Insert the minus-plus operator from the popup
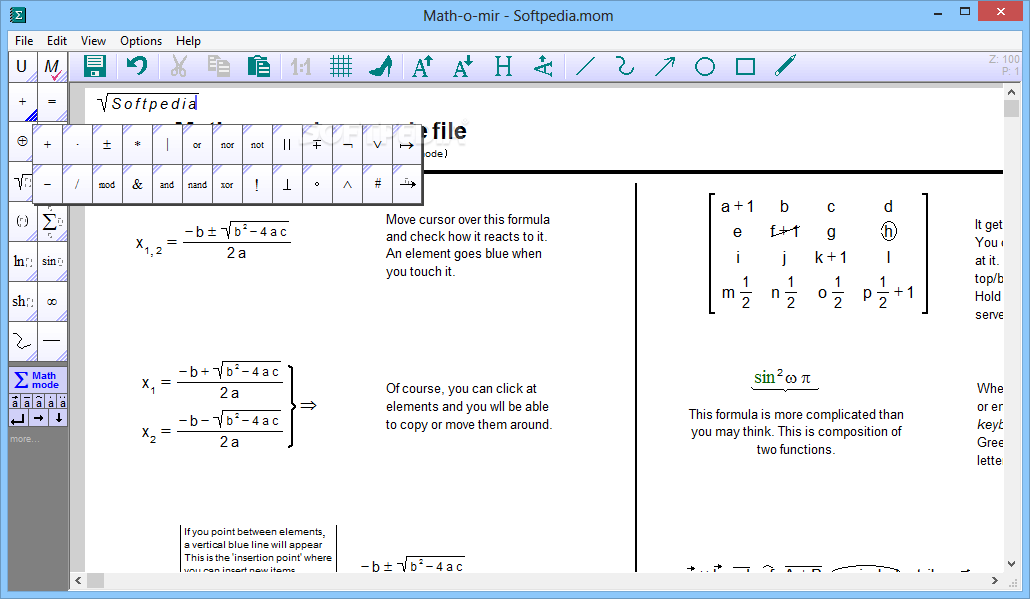The width and height of the screenshot is (1030, 599). 317,144
